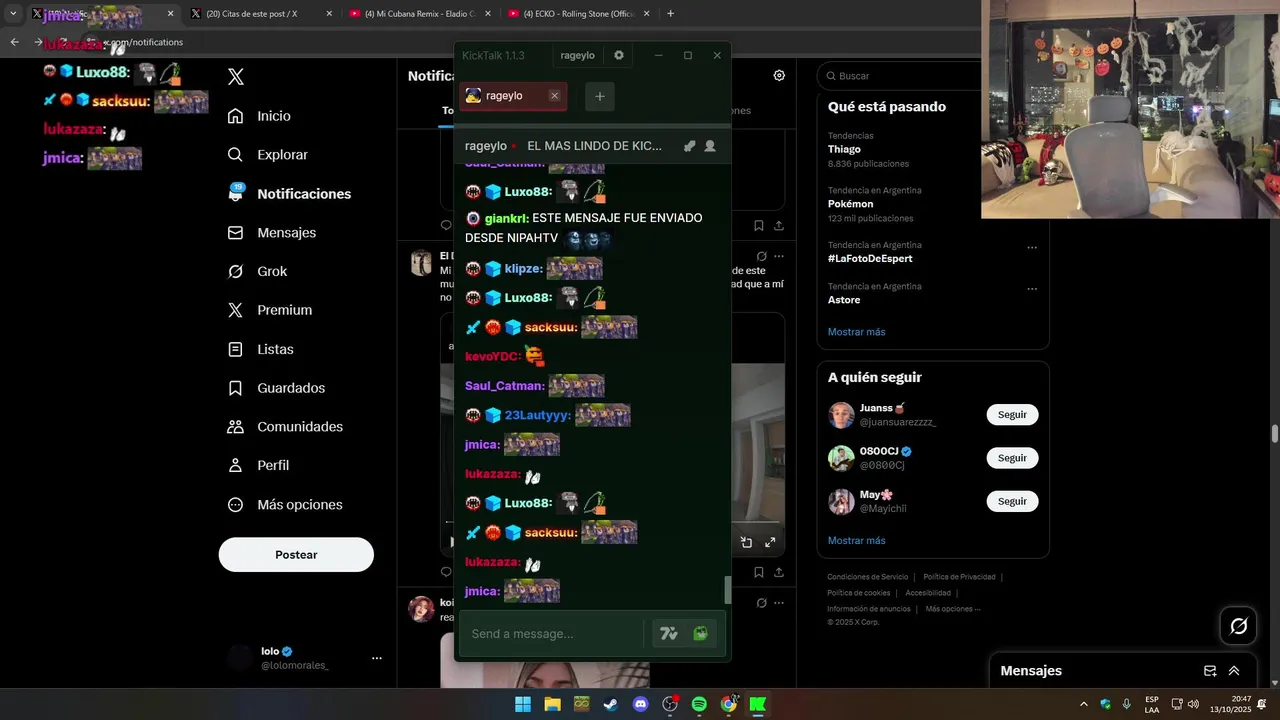Open Kick emote picker in KickTalk
The height and width of the screenshot is (720, 1280).
(700, 634)
